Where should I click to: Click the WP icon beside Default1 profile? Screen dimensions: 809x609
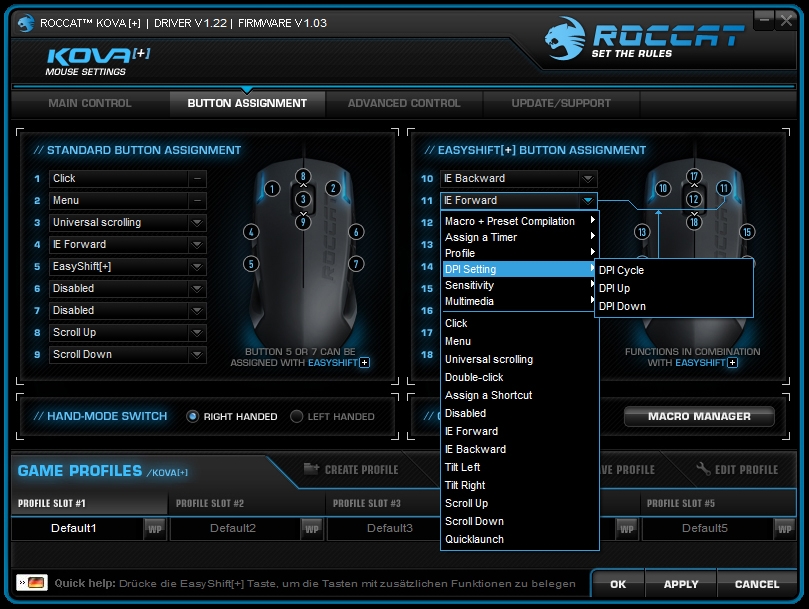coord(155,528)
